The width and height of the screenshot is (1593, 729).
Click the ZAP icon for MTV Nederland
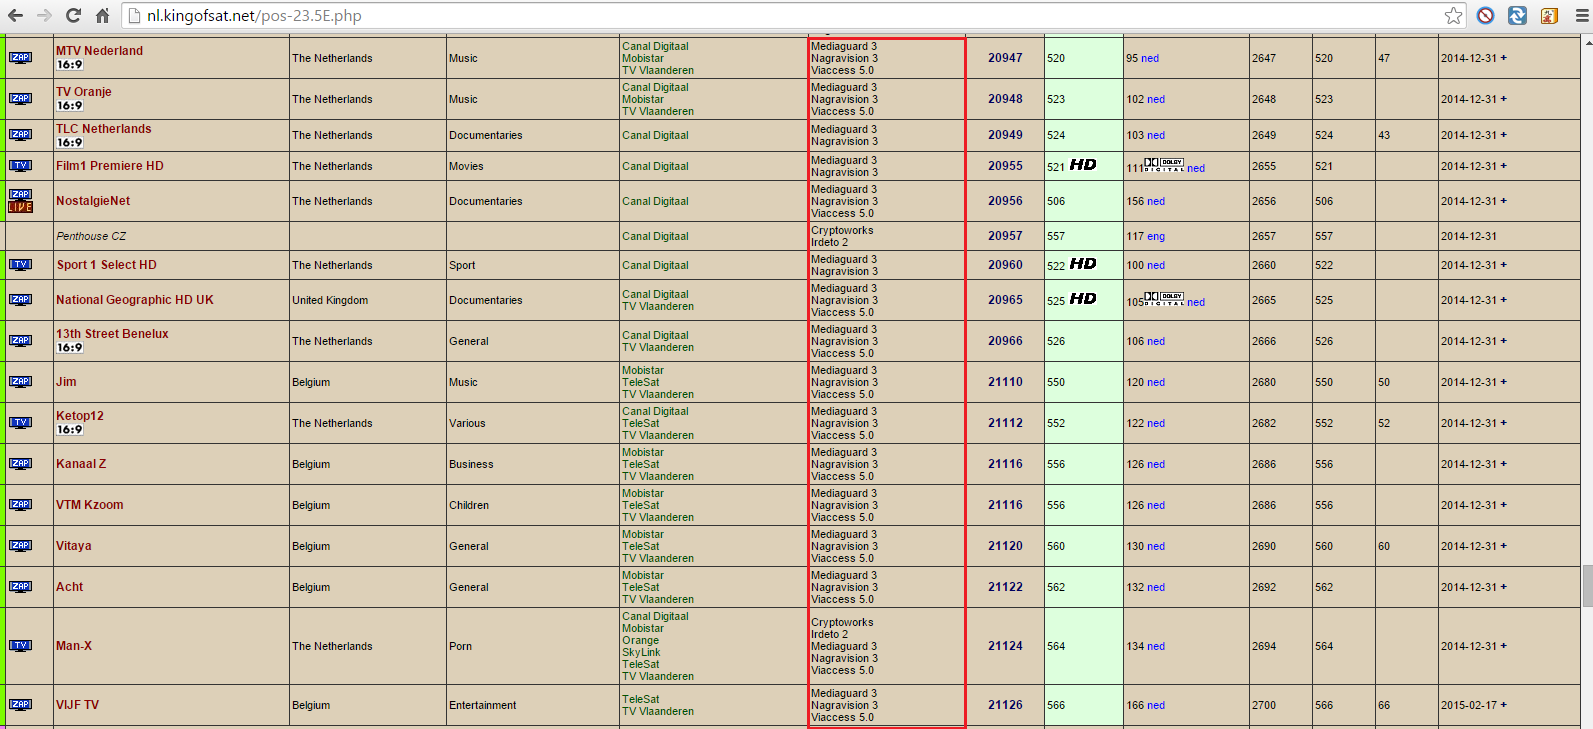click(x=20, y=58)
